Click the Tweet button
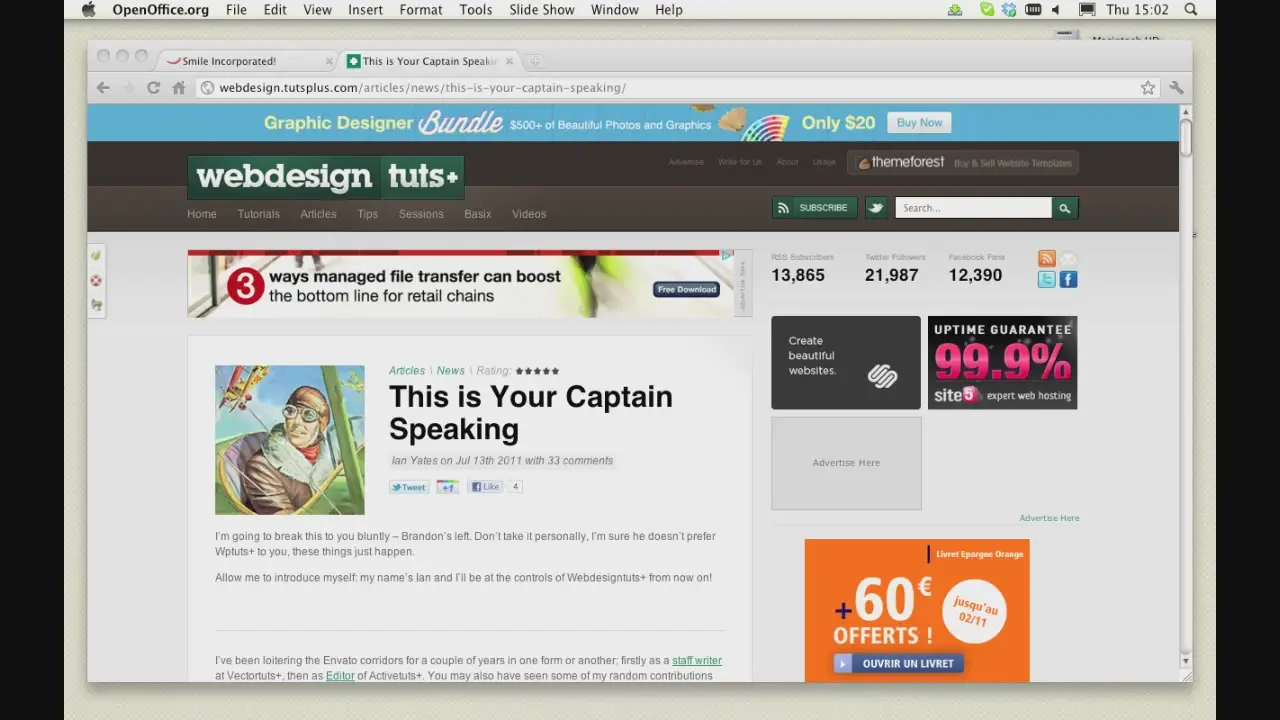 pyautogui.click(x=409, y=487)
